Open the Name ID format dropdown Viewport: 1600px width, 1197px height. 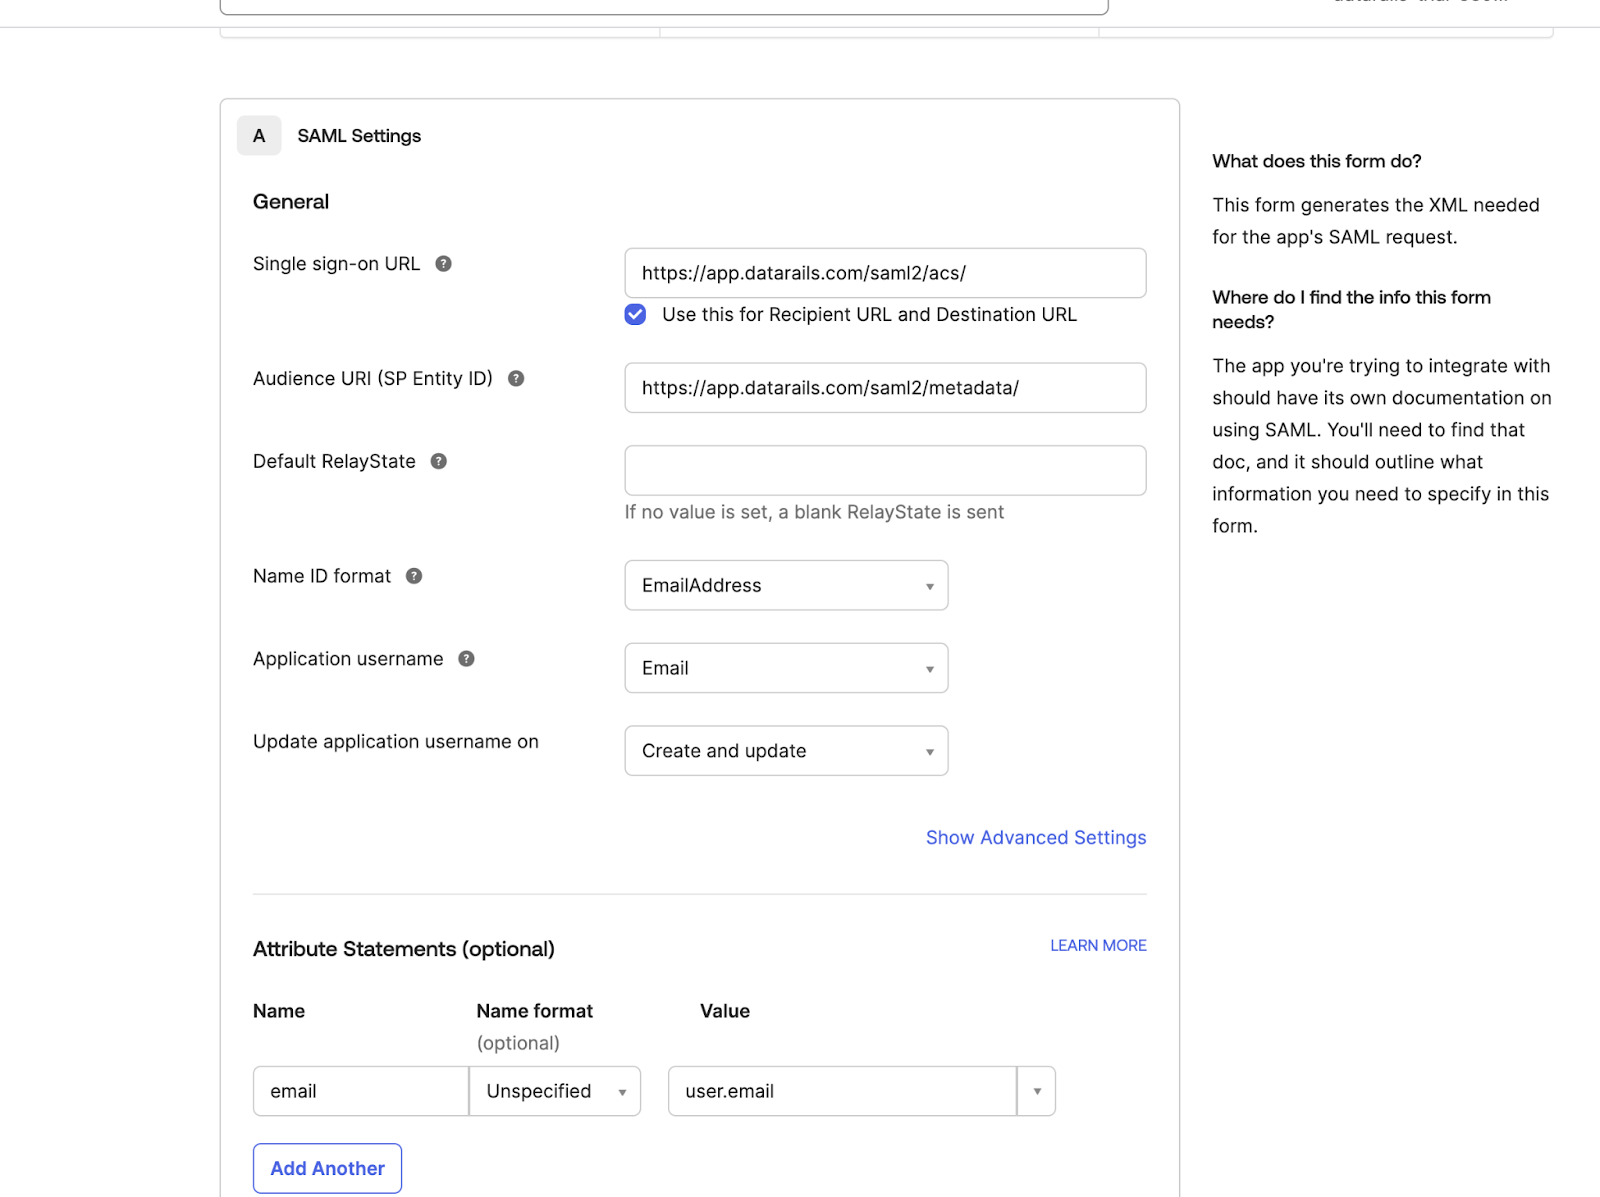coord(786,585)
